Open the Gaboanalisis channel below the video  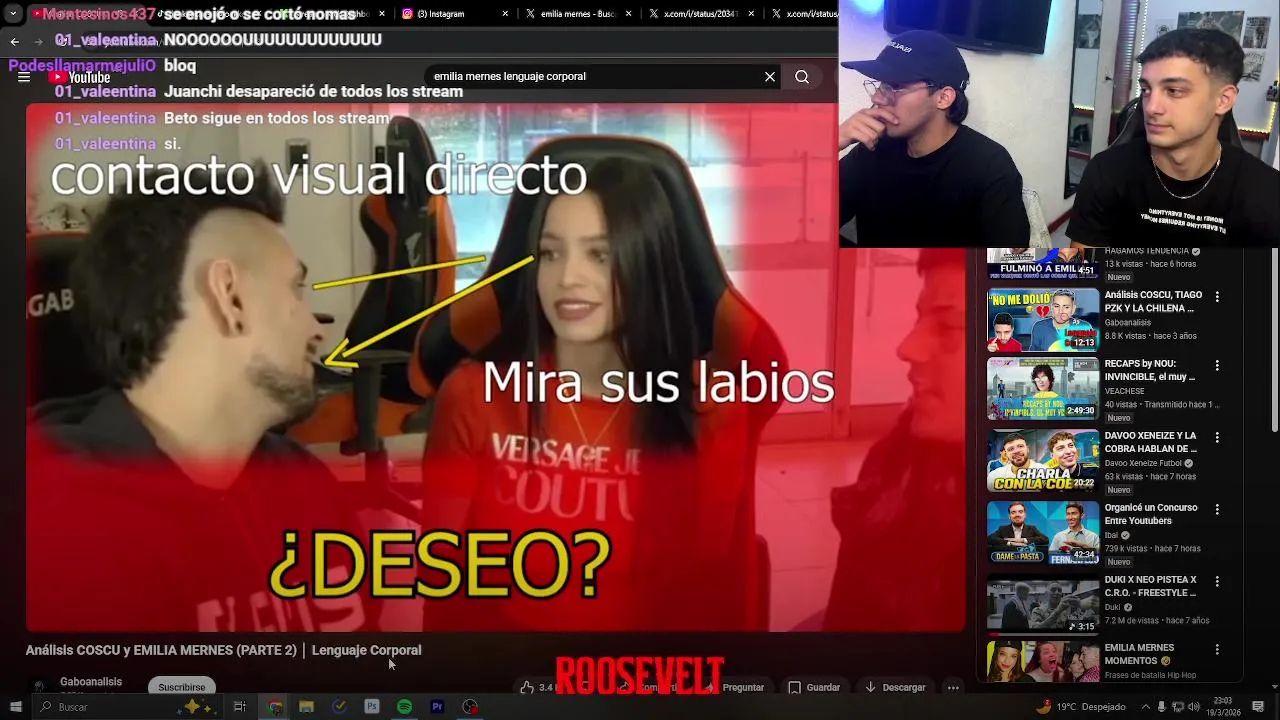pyautogui.click(x=91, y=682)
